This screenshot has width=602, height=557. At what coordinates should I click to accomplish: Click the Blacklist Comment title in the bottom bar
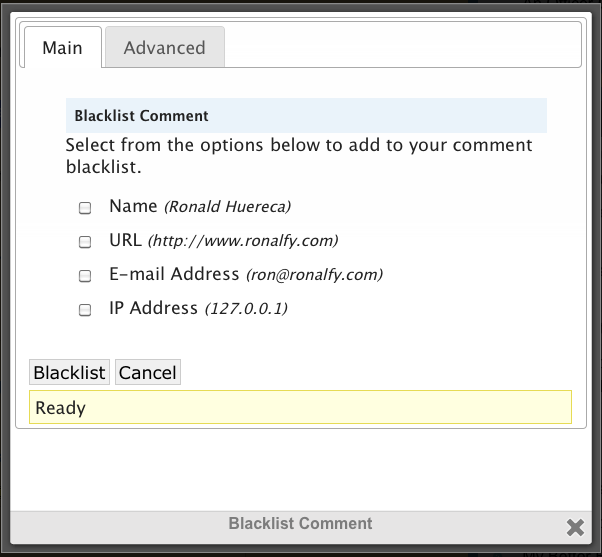300,524
